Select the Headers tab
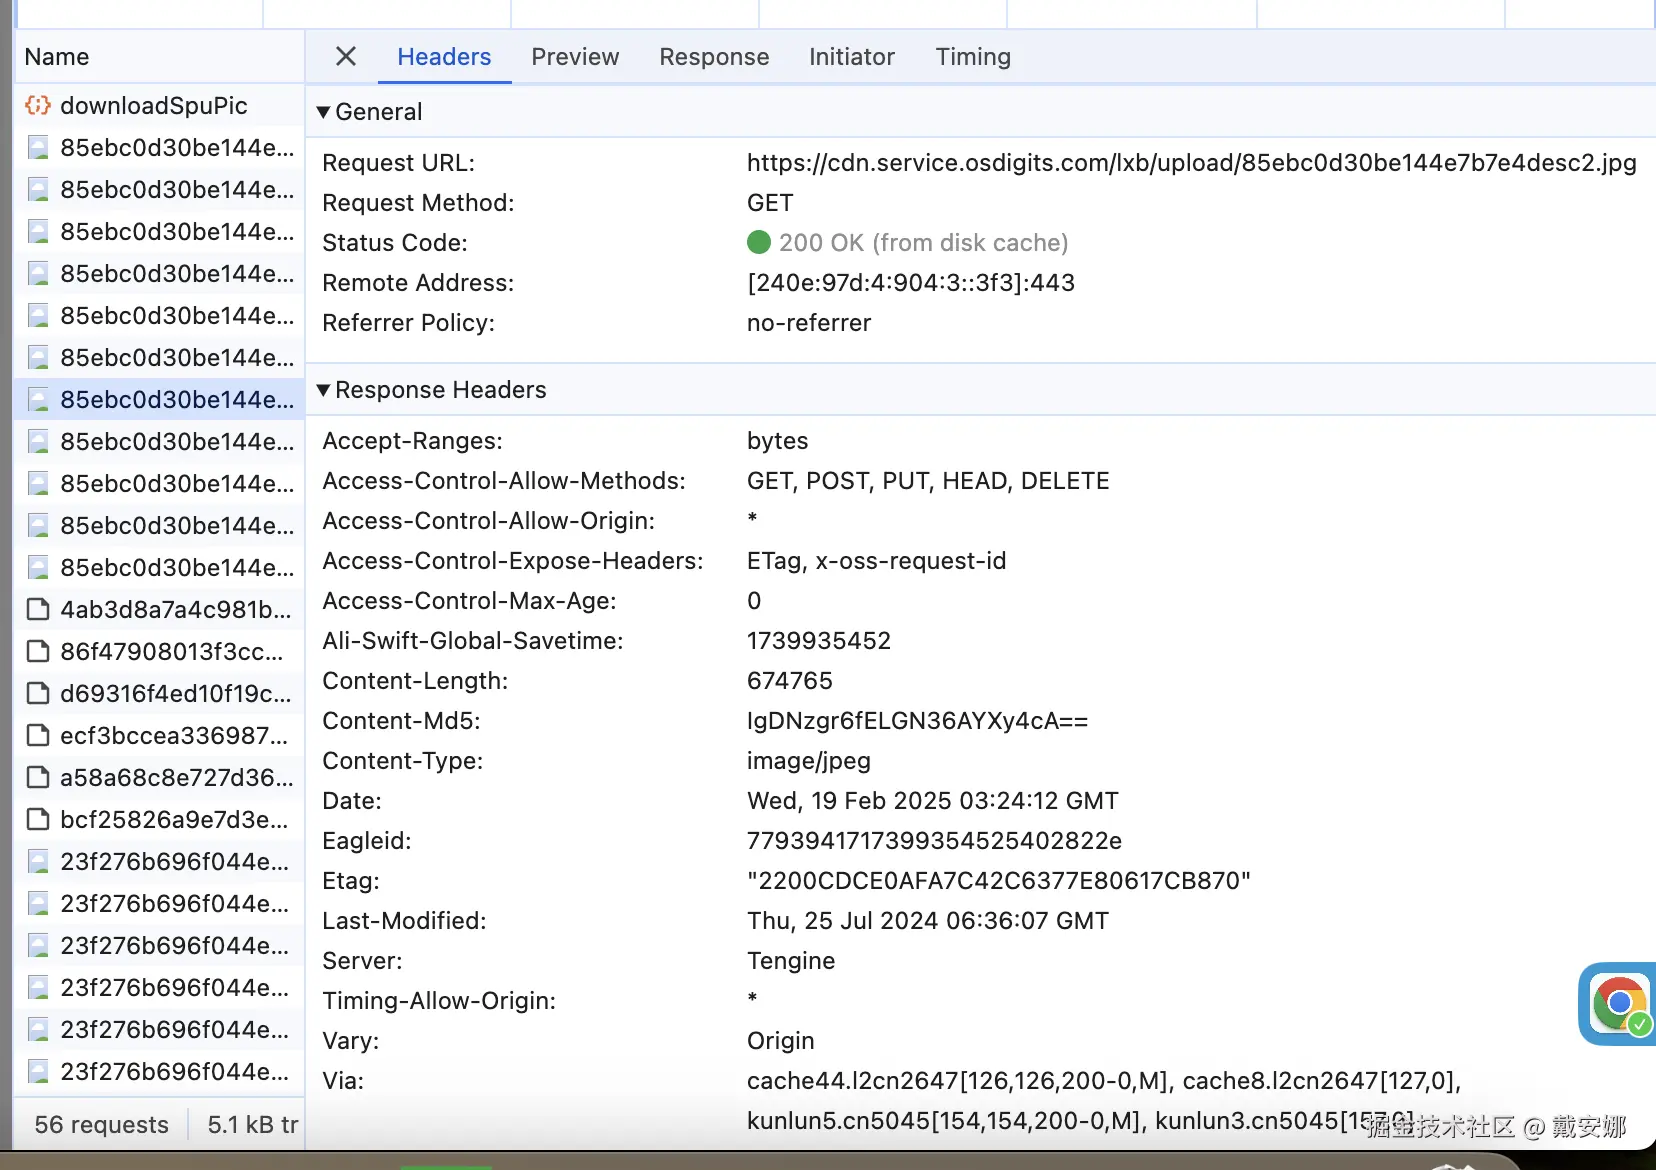Image resolution: width=1656 pixels, height=1170 pixels. [444, 57]
